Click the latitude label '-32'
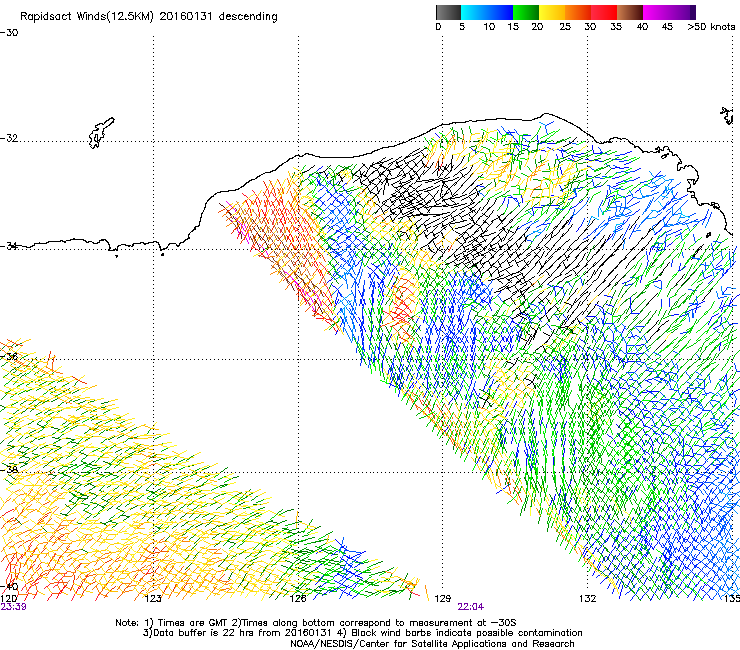The height and width of the screenshot is (650, 740). [9, 138]
